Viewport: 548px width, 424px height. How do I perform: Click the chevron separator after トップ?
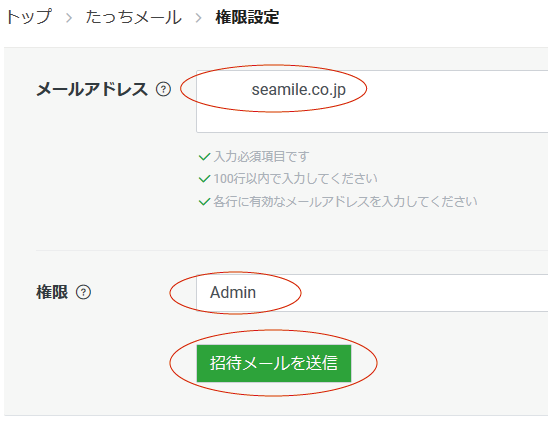click(69, 17)
